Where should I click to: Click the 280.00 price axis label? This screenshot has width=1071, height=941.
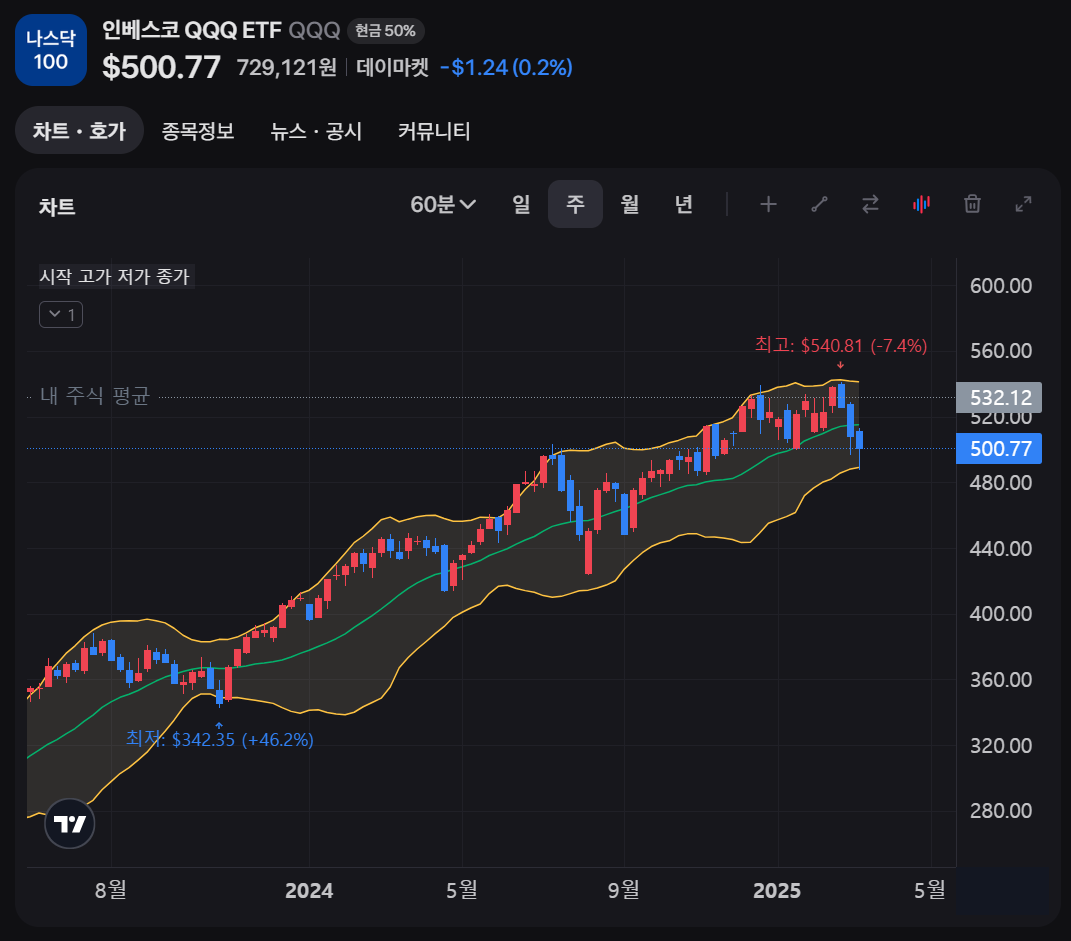(1001, 811)
